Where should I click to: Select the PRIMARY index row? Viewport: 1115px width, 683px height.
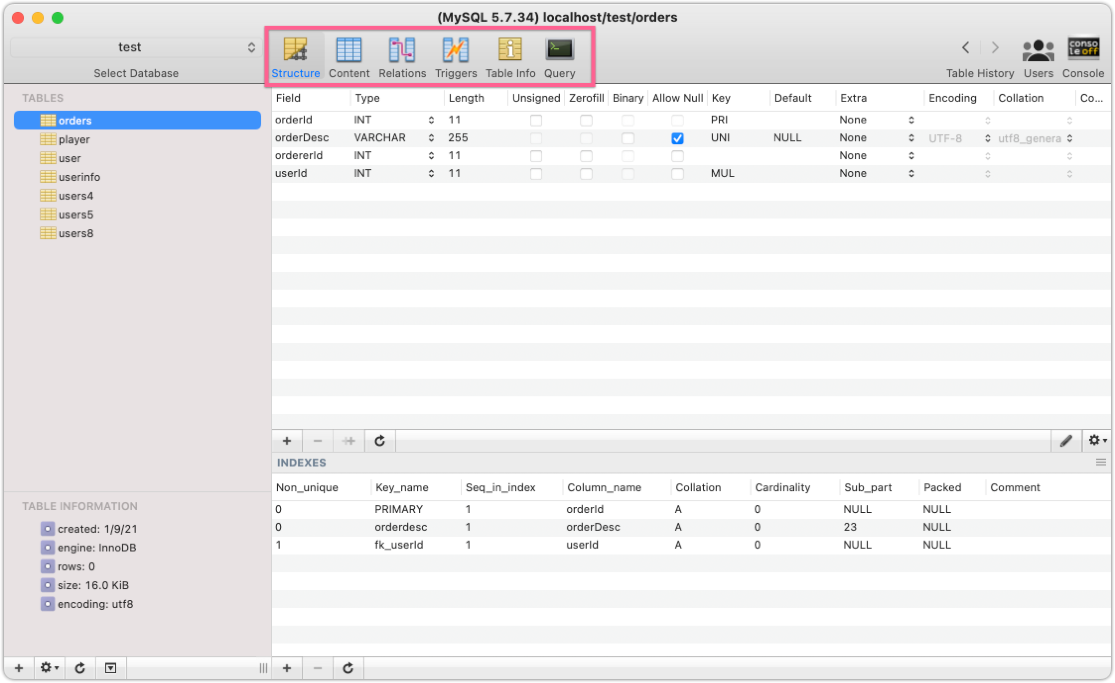click(691, 509)
